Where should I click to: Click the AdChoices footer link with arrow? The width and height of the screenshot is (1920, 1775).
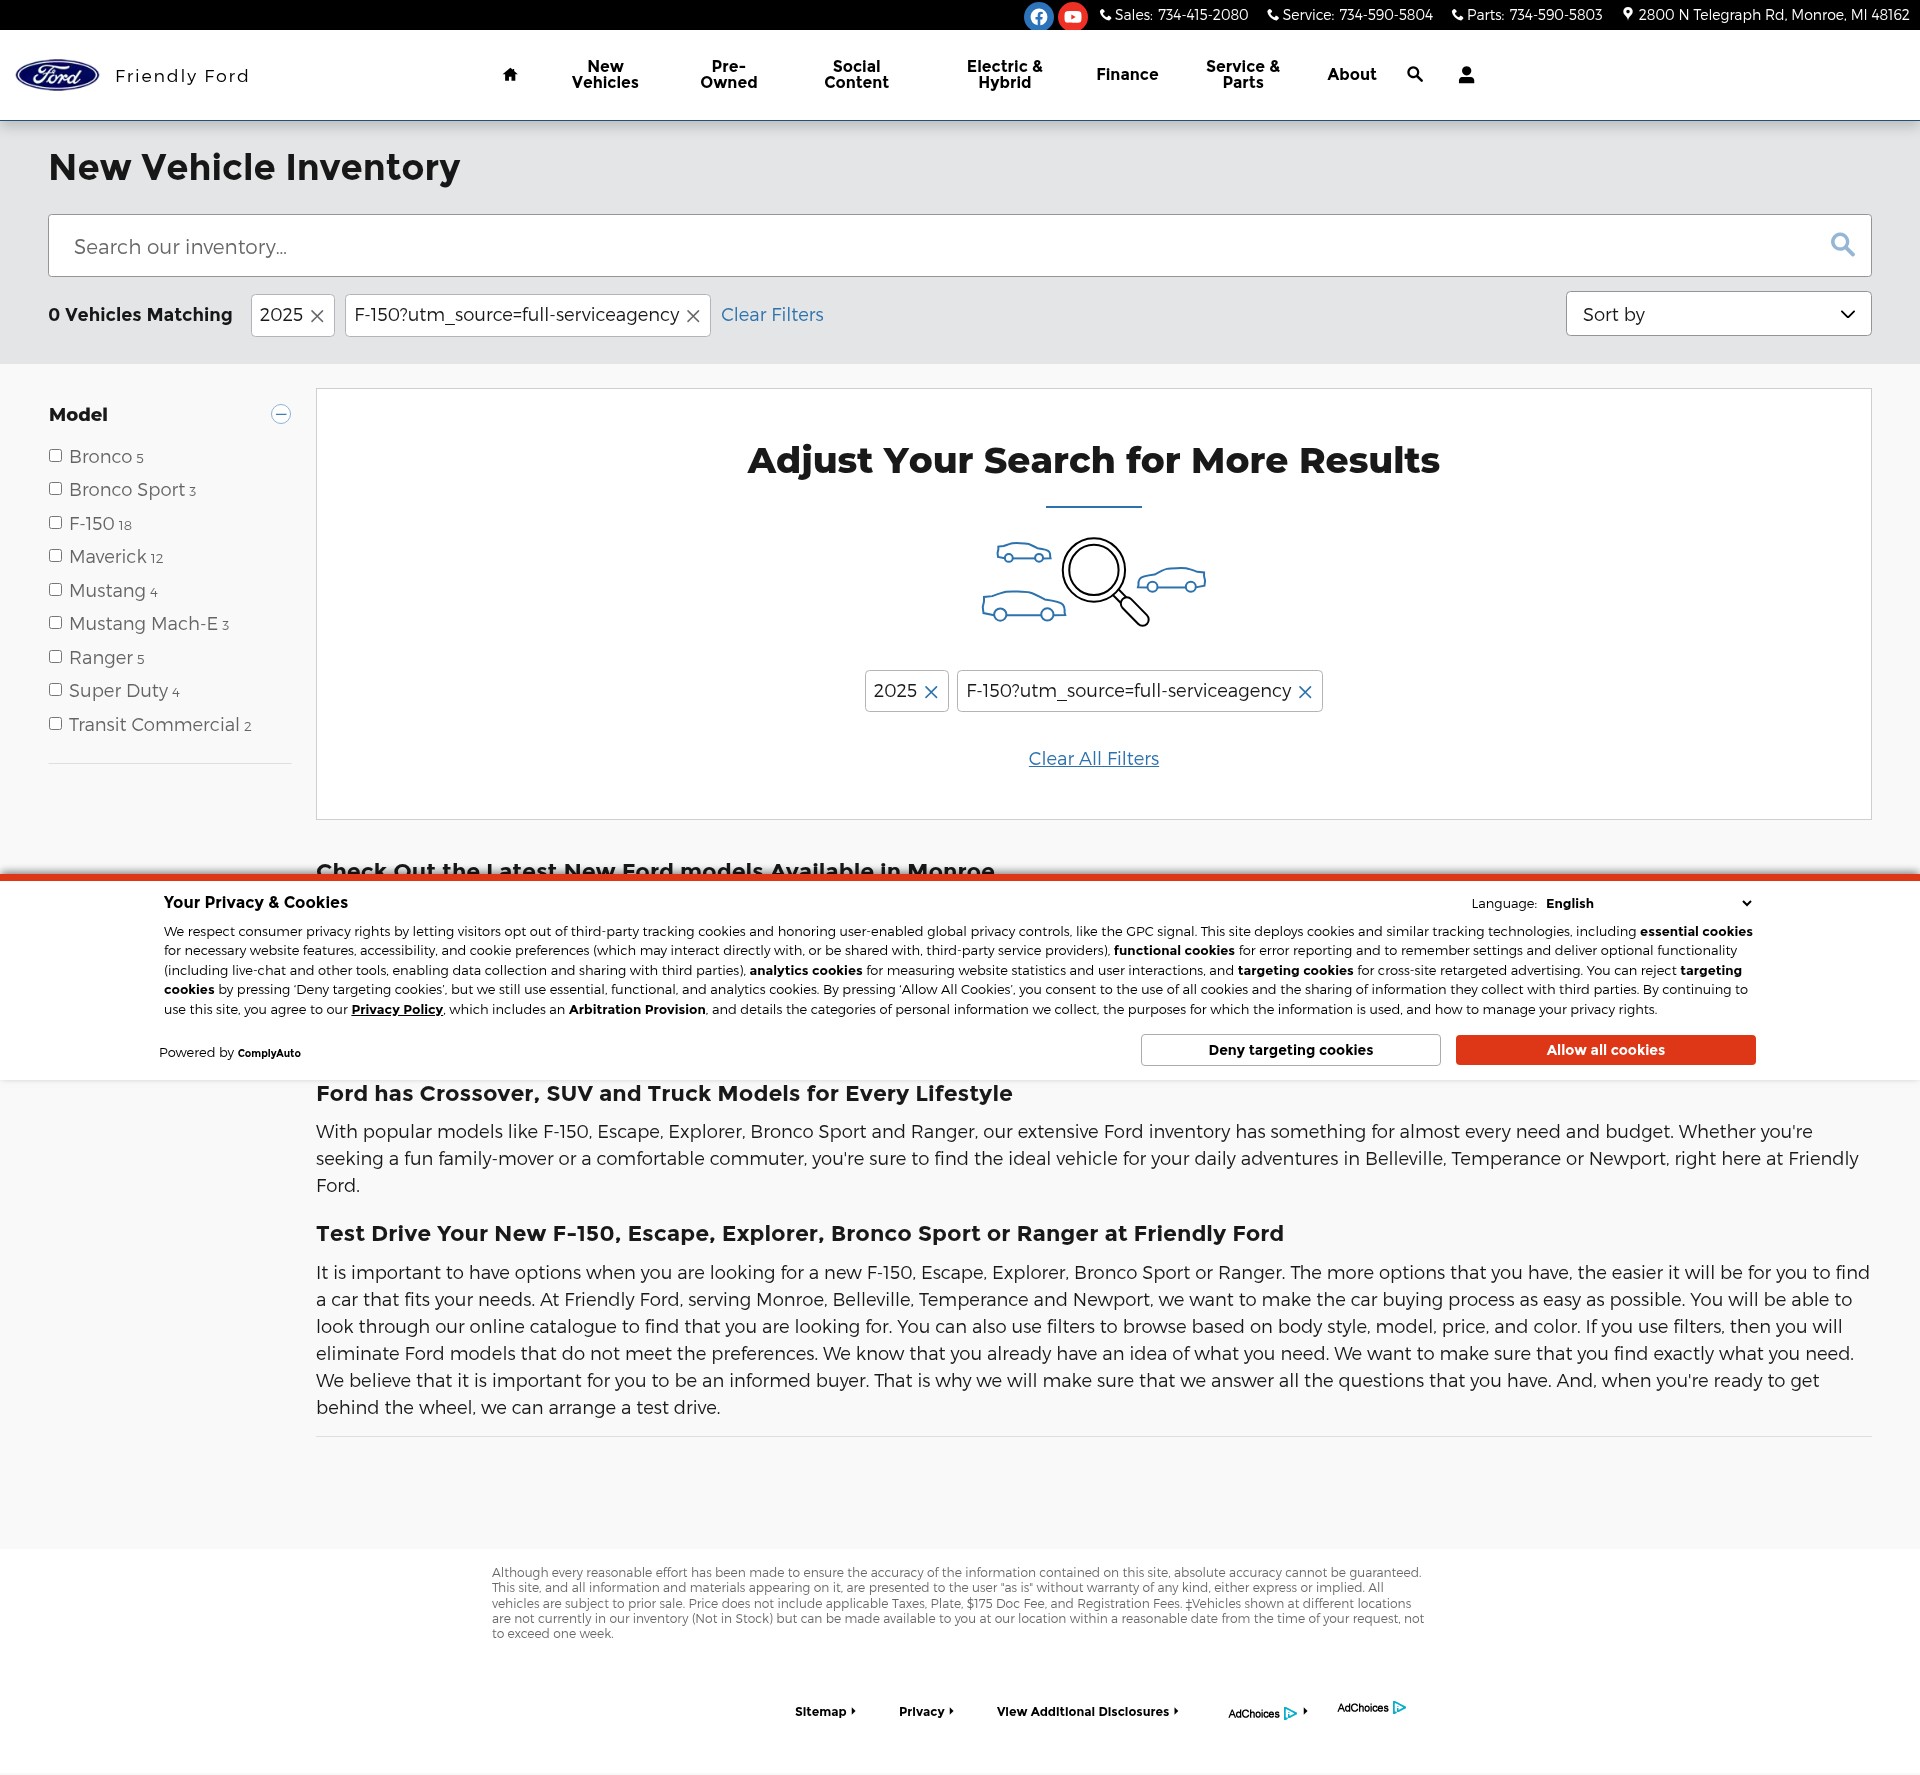pyautogui.click(x=1268, y=1713)
